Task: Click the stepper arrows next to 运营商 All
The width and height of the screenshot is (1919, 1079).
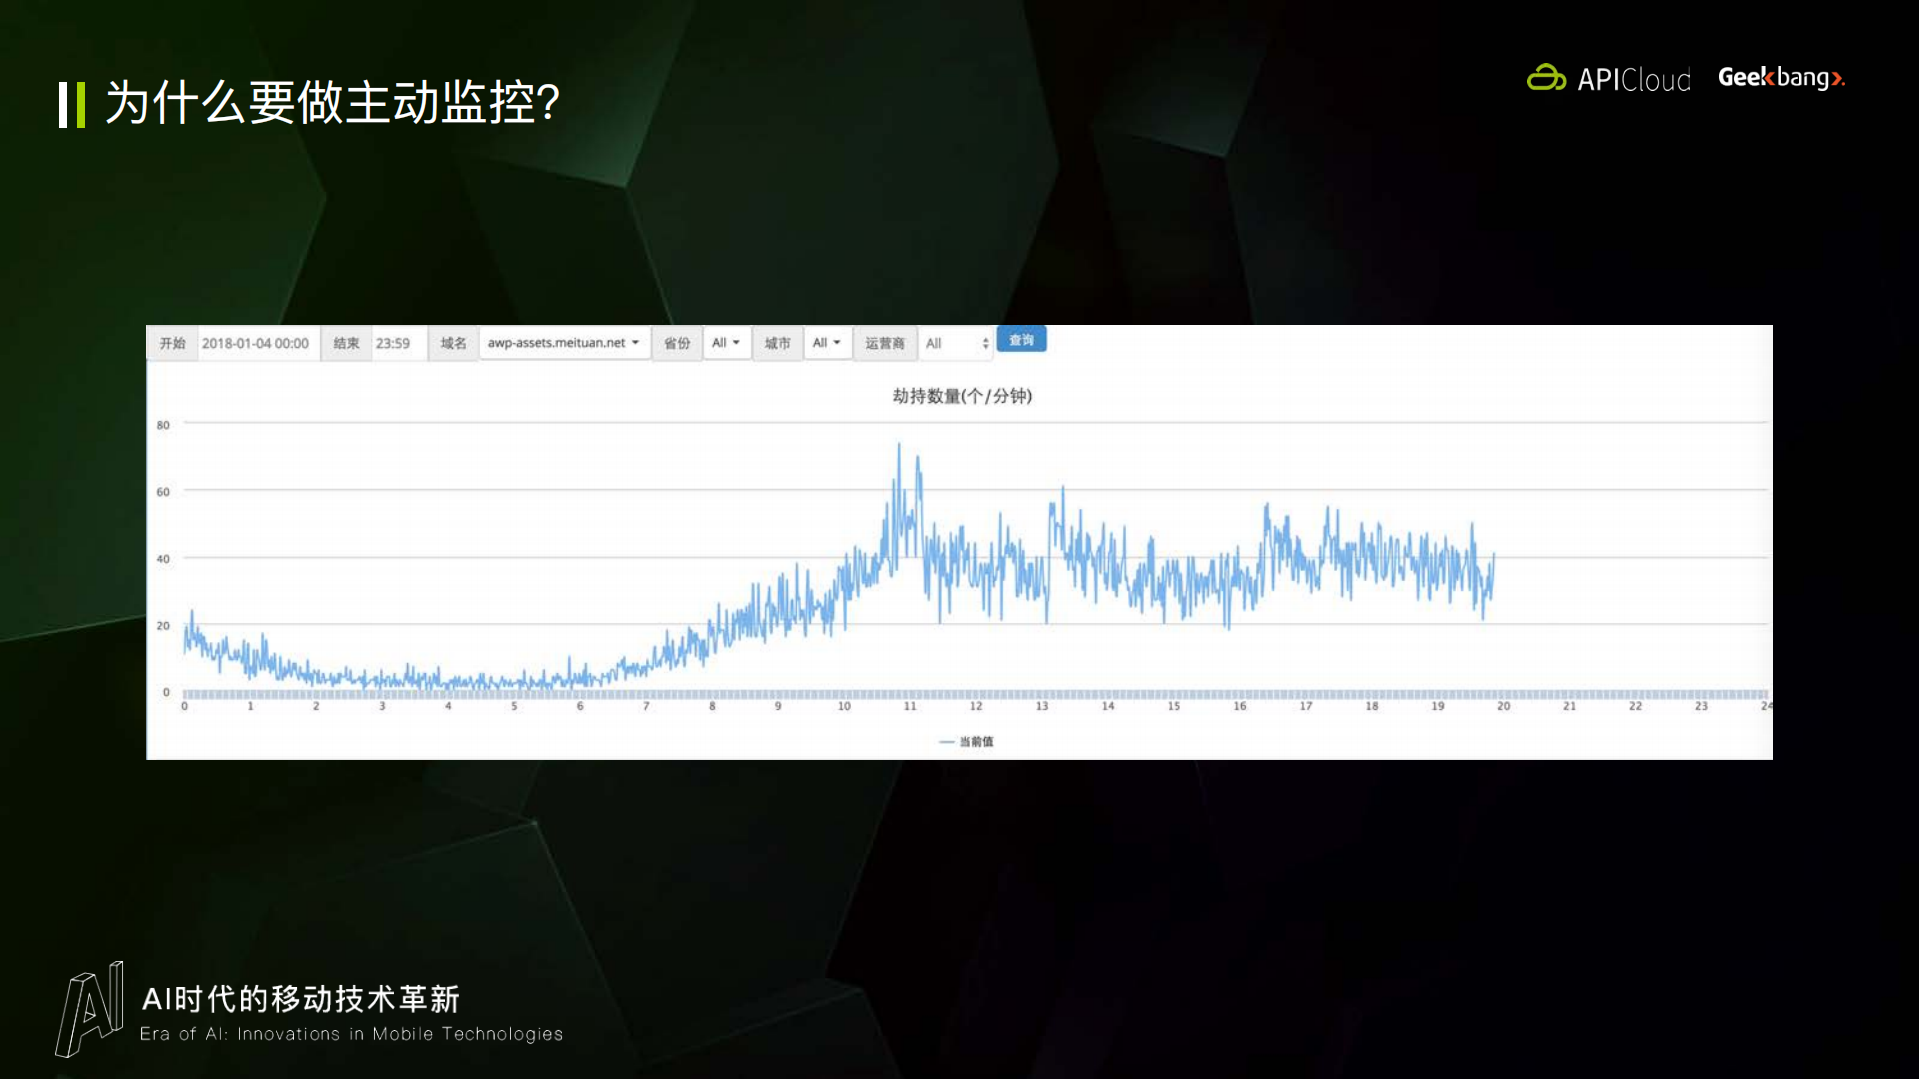Action: 985,342
